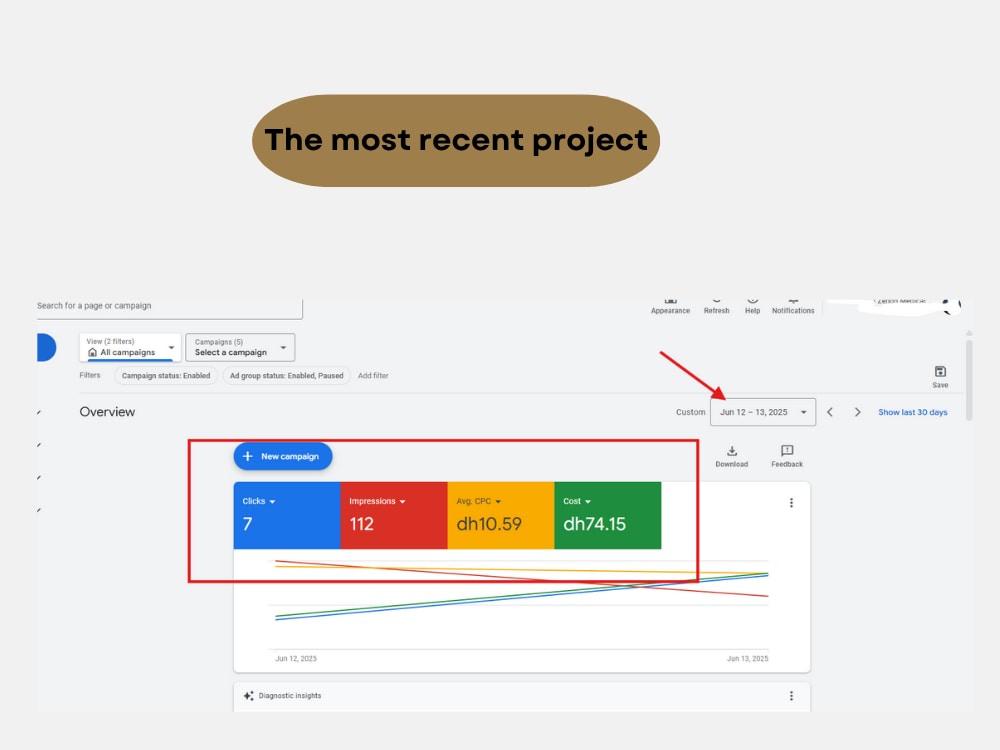Download the overview chart
The width and height of the screenshot is (1000, 750).
pos(732,456)
